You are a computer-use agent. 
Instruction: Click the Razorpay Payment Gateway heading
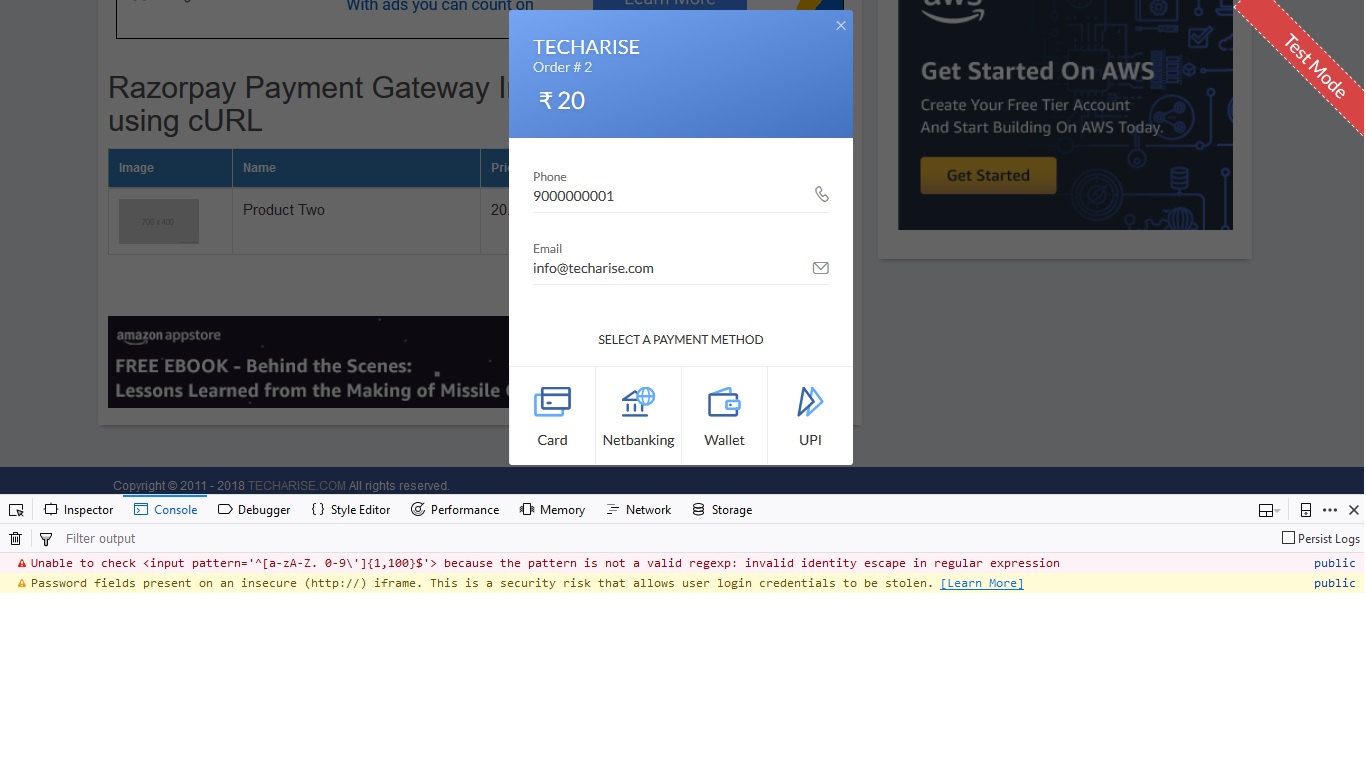tap(308, 104)
